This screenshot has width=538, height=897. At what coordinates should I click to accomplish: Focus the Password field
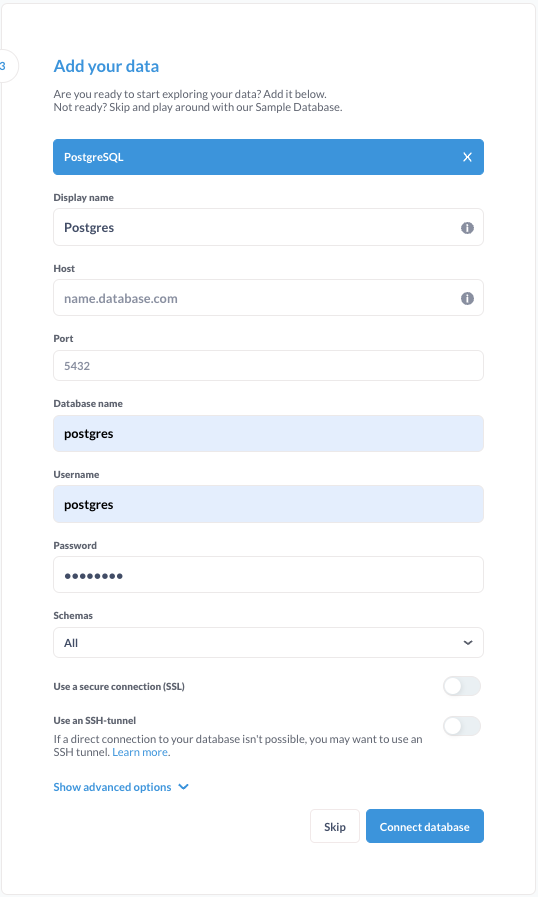pyautogui.click(x=268, y=574)
